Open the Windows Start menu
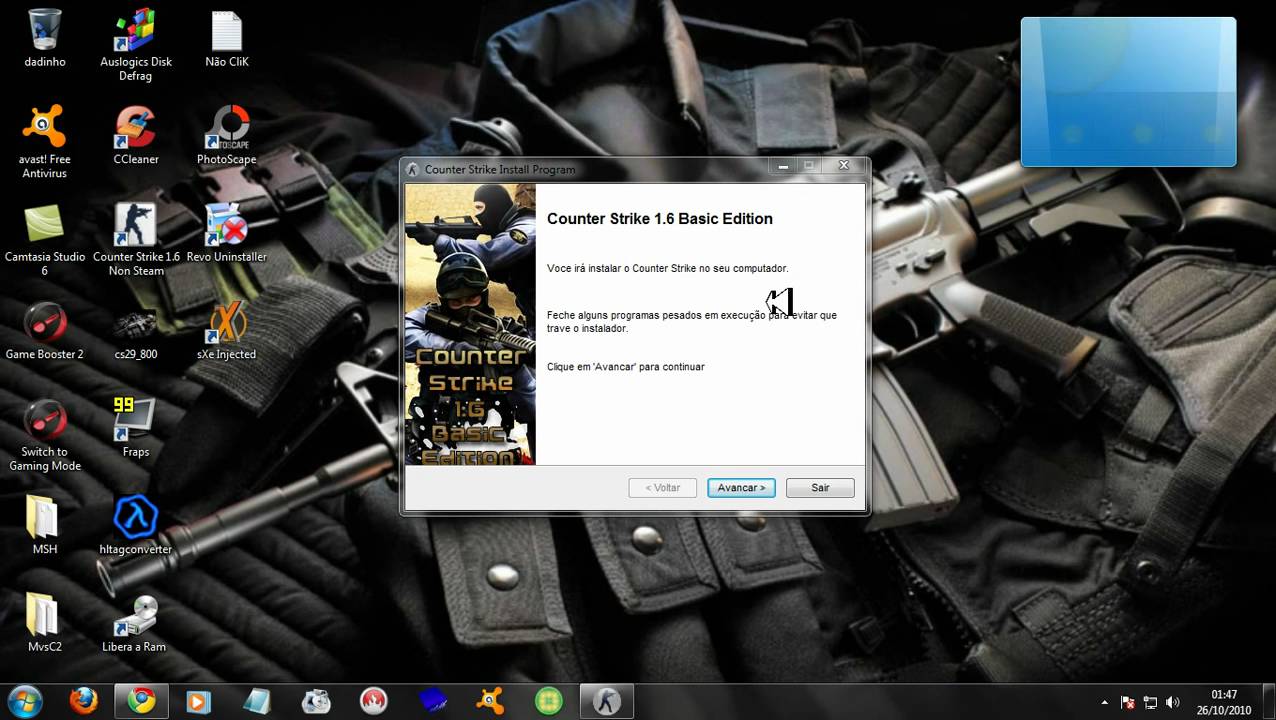 (x=24, y=701)
